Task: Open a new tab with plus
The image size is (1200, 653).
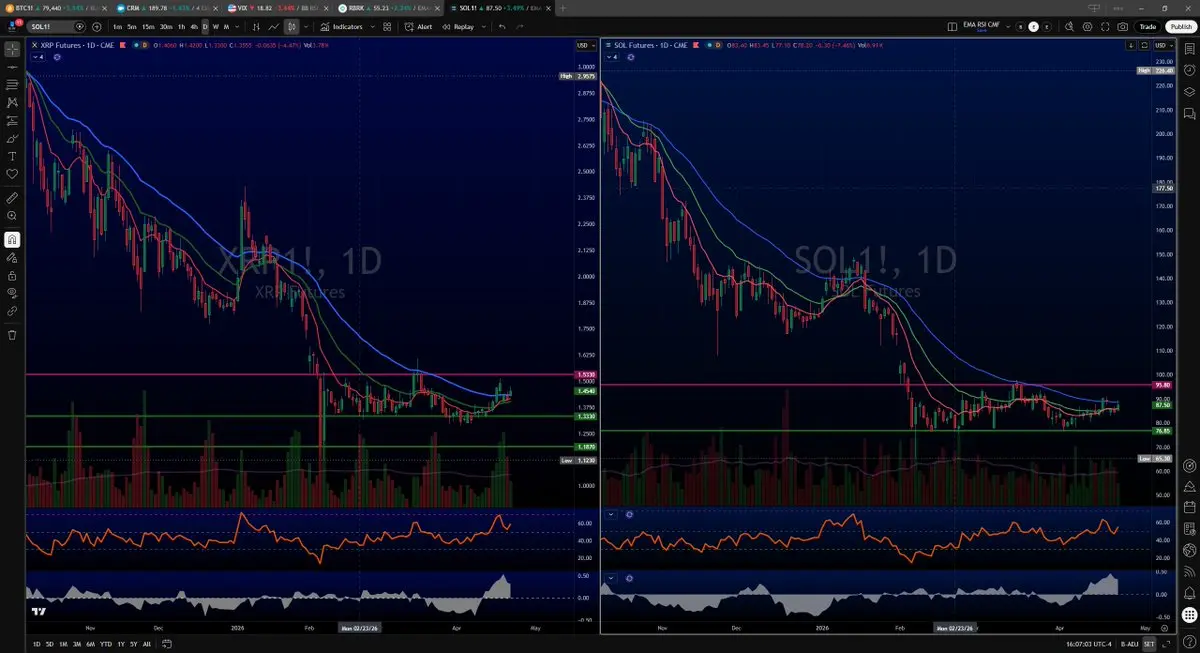Action: [562, 7]
